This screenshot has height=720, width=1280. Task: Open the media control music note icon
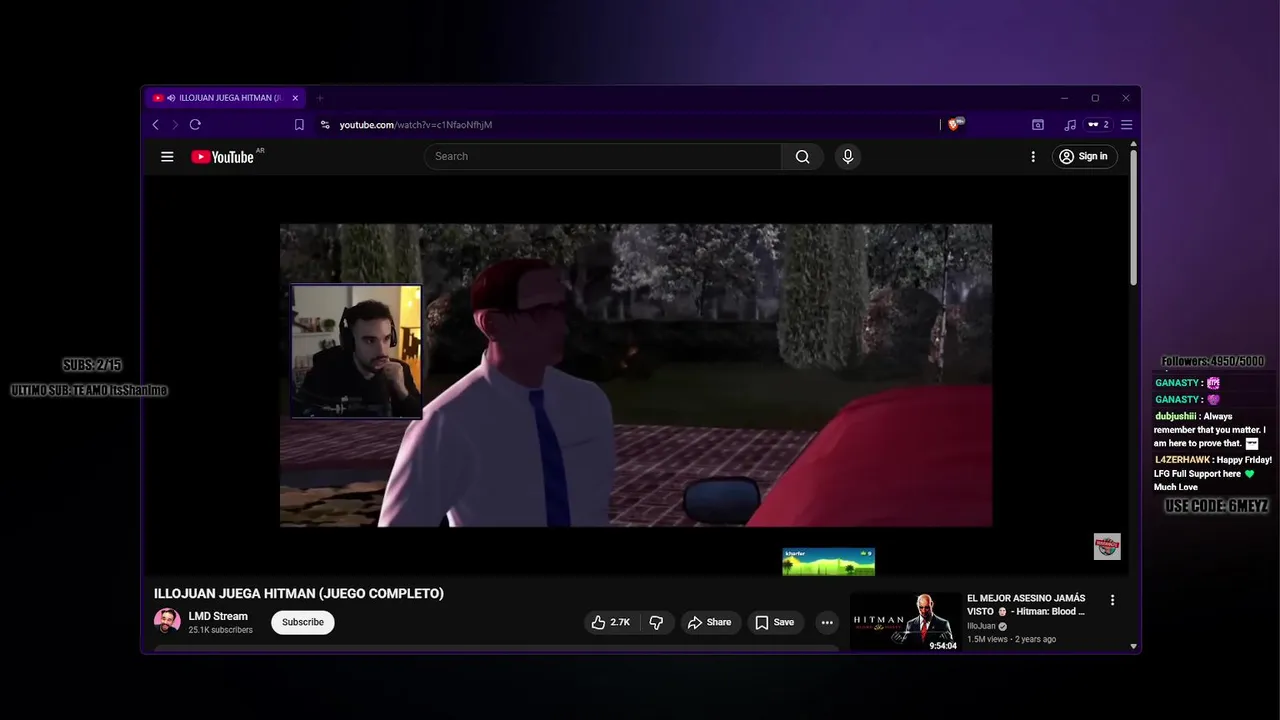[1070, 125]
